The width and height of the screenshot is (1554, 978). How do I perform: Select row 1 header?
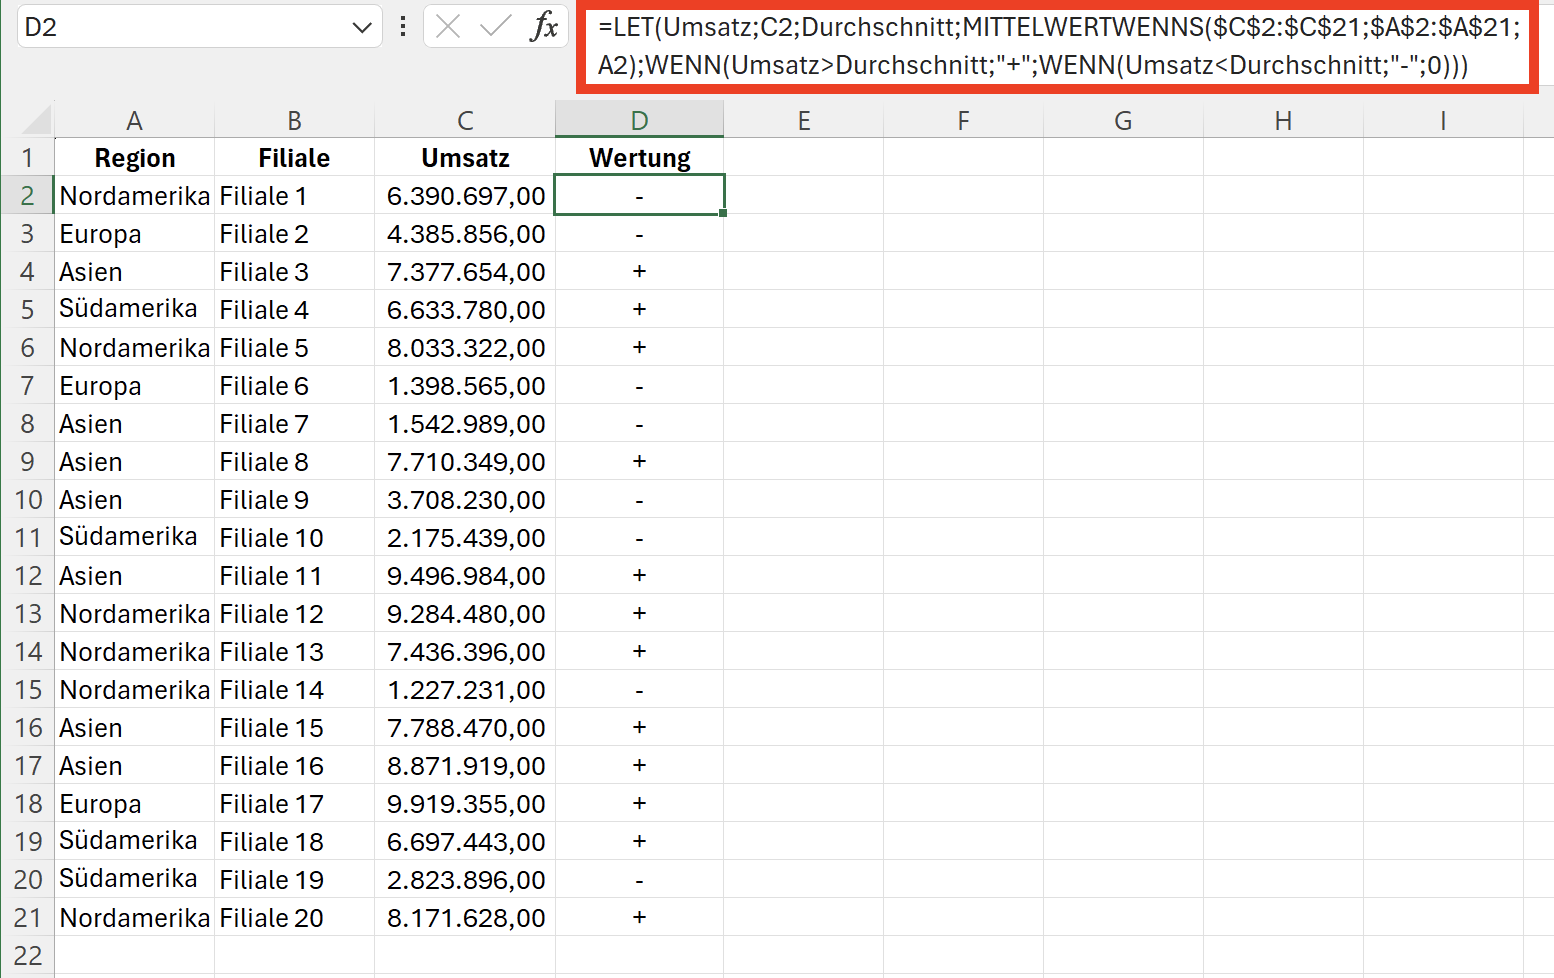tap(27, 157)
